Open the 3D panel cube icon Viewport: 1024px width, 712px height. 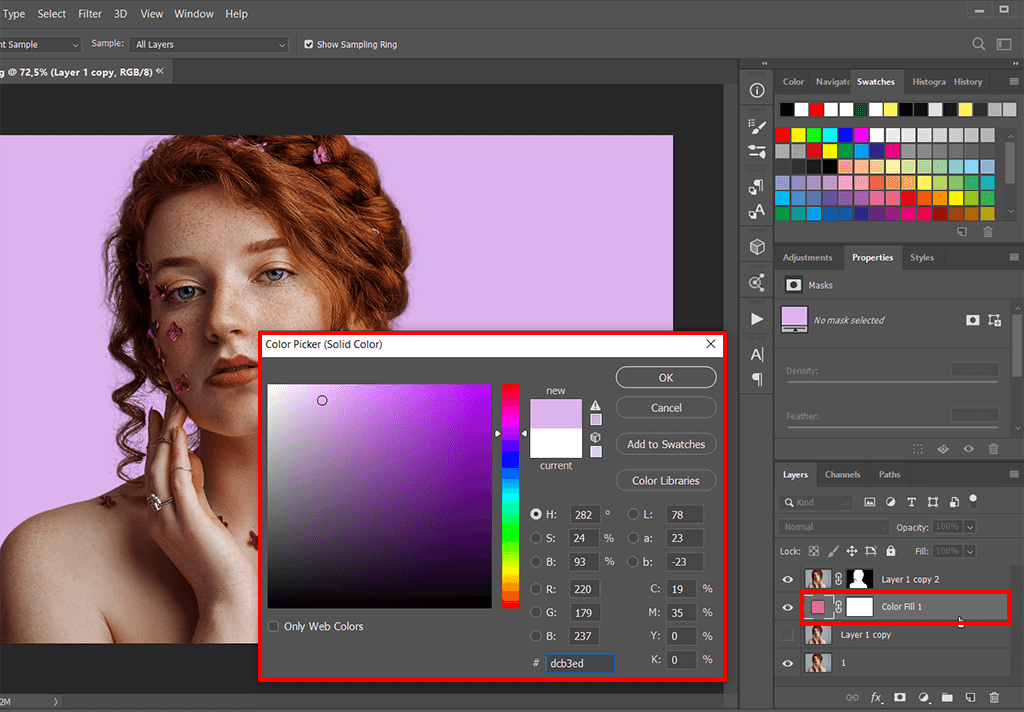point(757,246)
